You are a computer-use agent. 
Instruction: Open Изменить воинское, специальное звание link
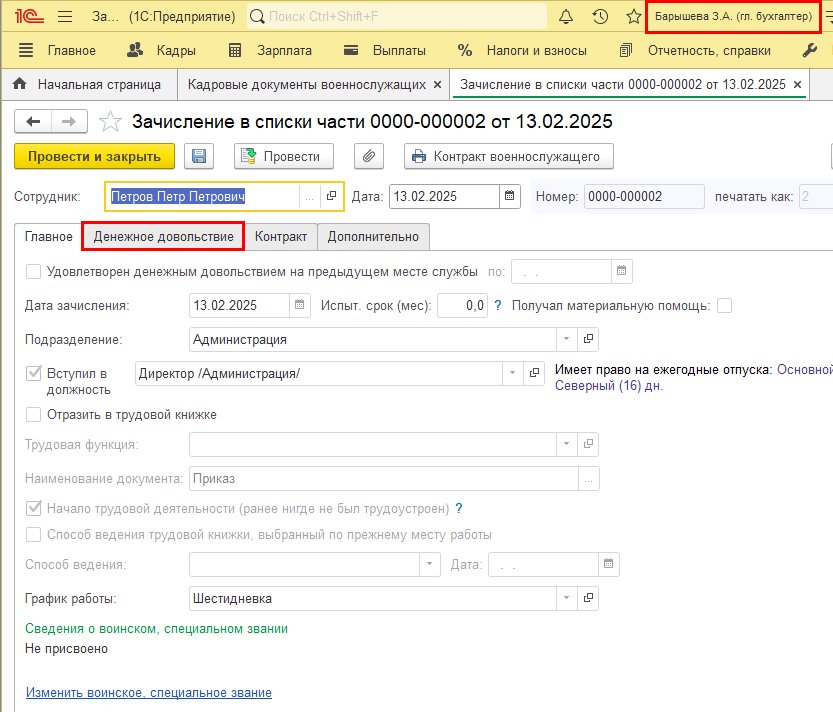149,692
